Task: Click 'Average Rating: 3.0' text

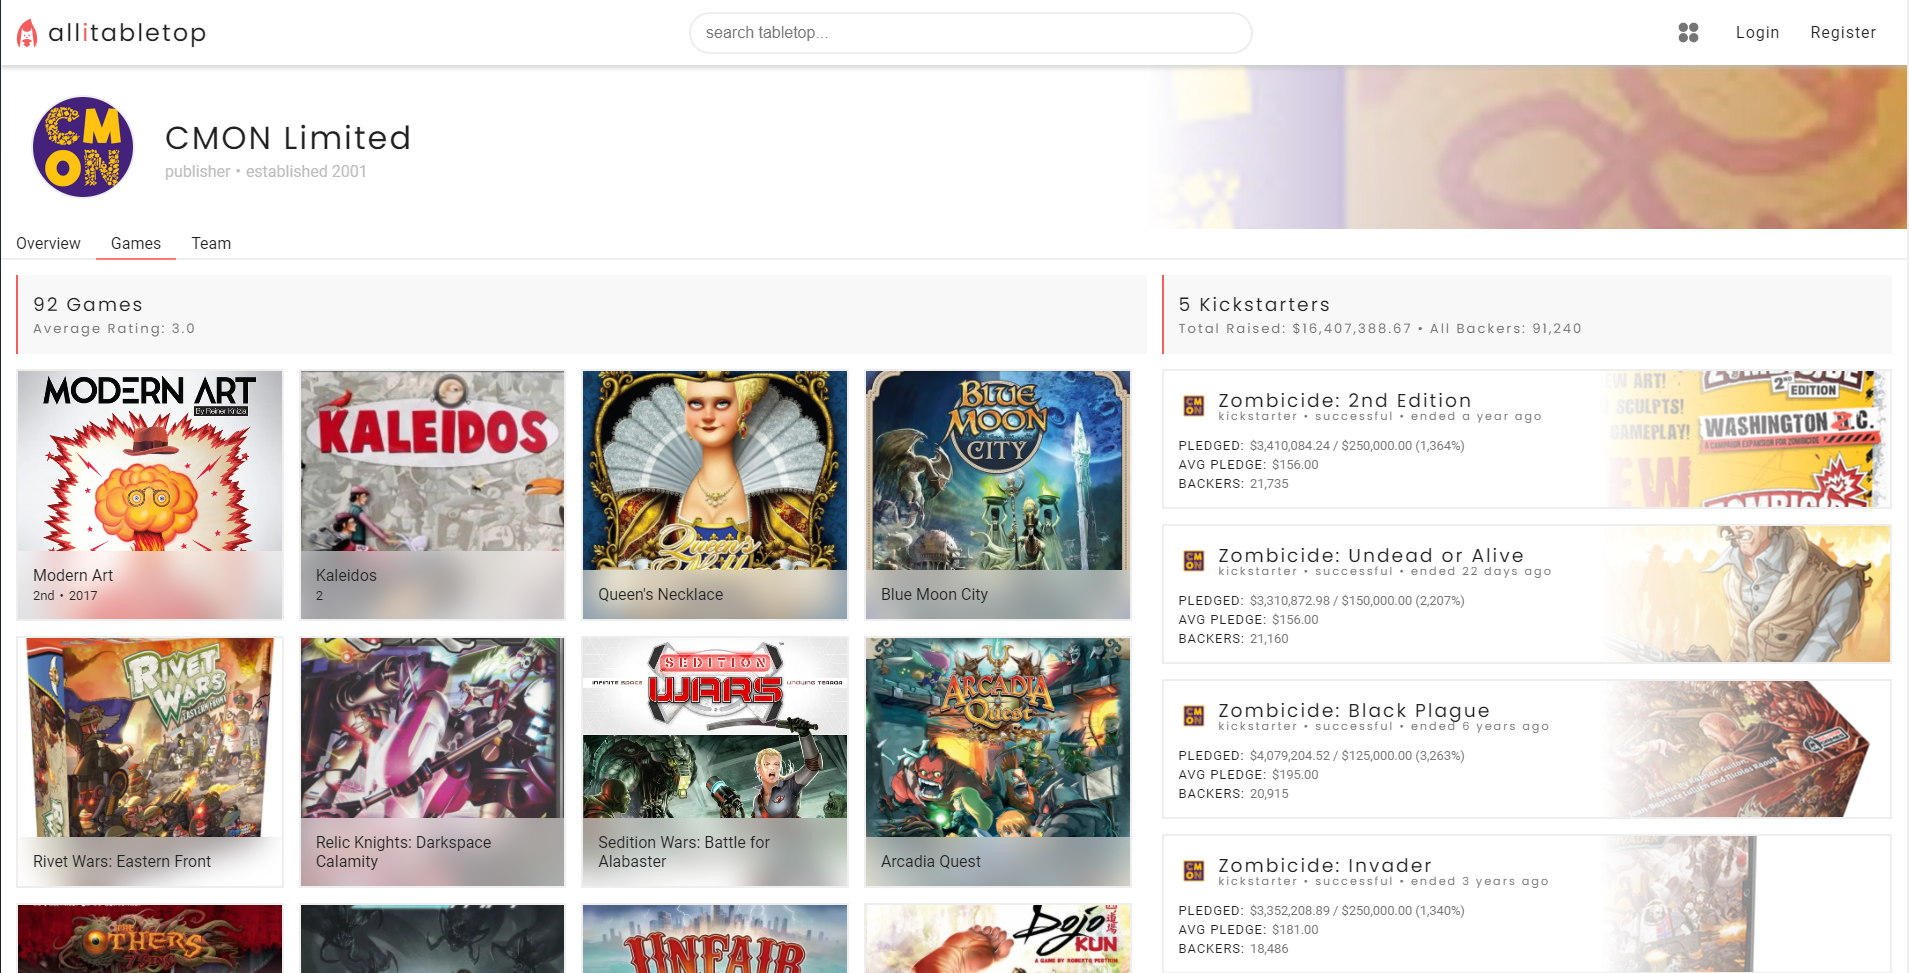Action: 114,328
